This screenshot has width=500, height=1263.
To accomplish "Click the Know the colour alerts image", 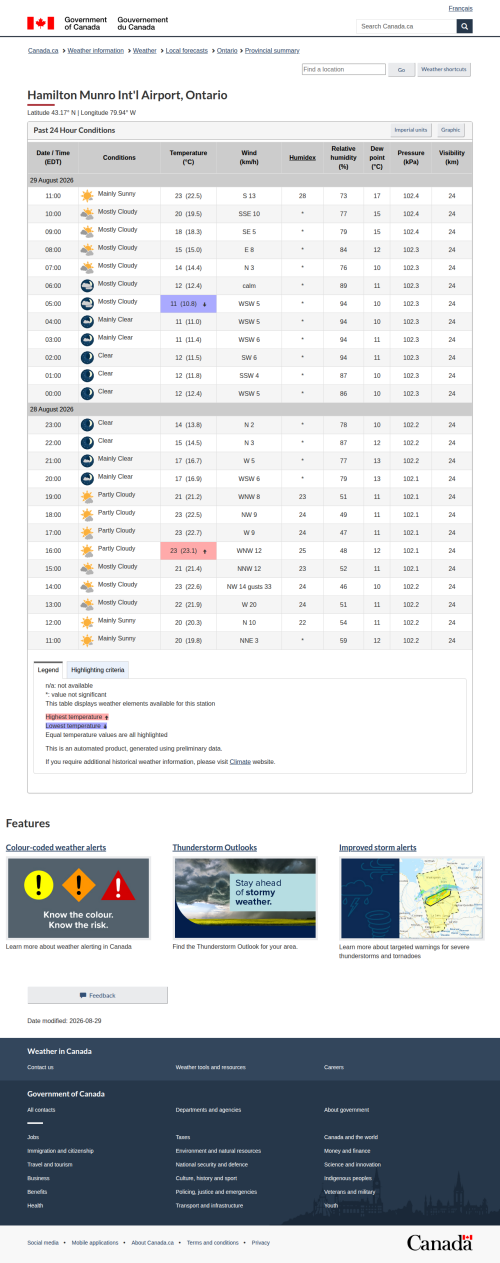I will (78, 897).
